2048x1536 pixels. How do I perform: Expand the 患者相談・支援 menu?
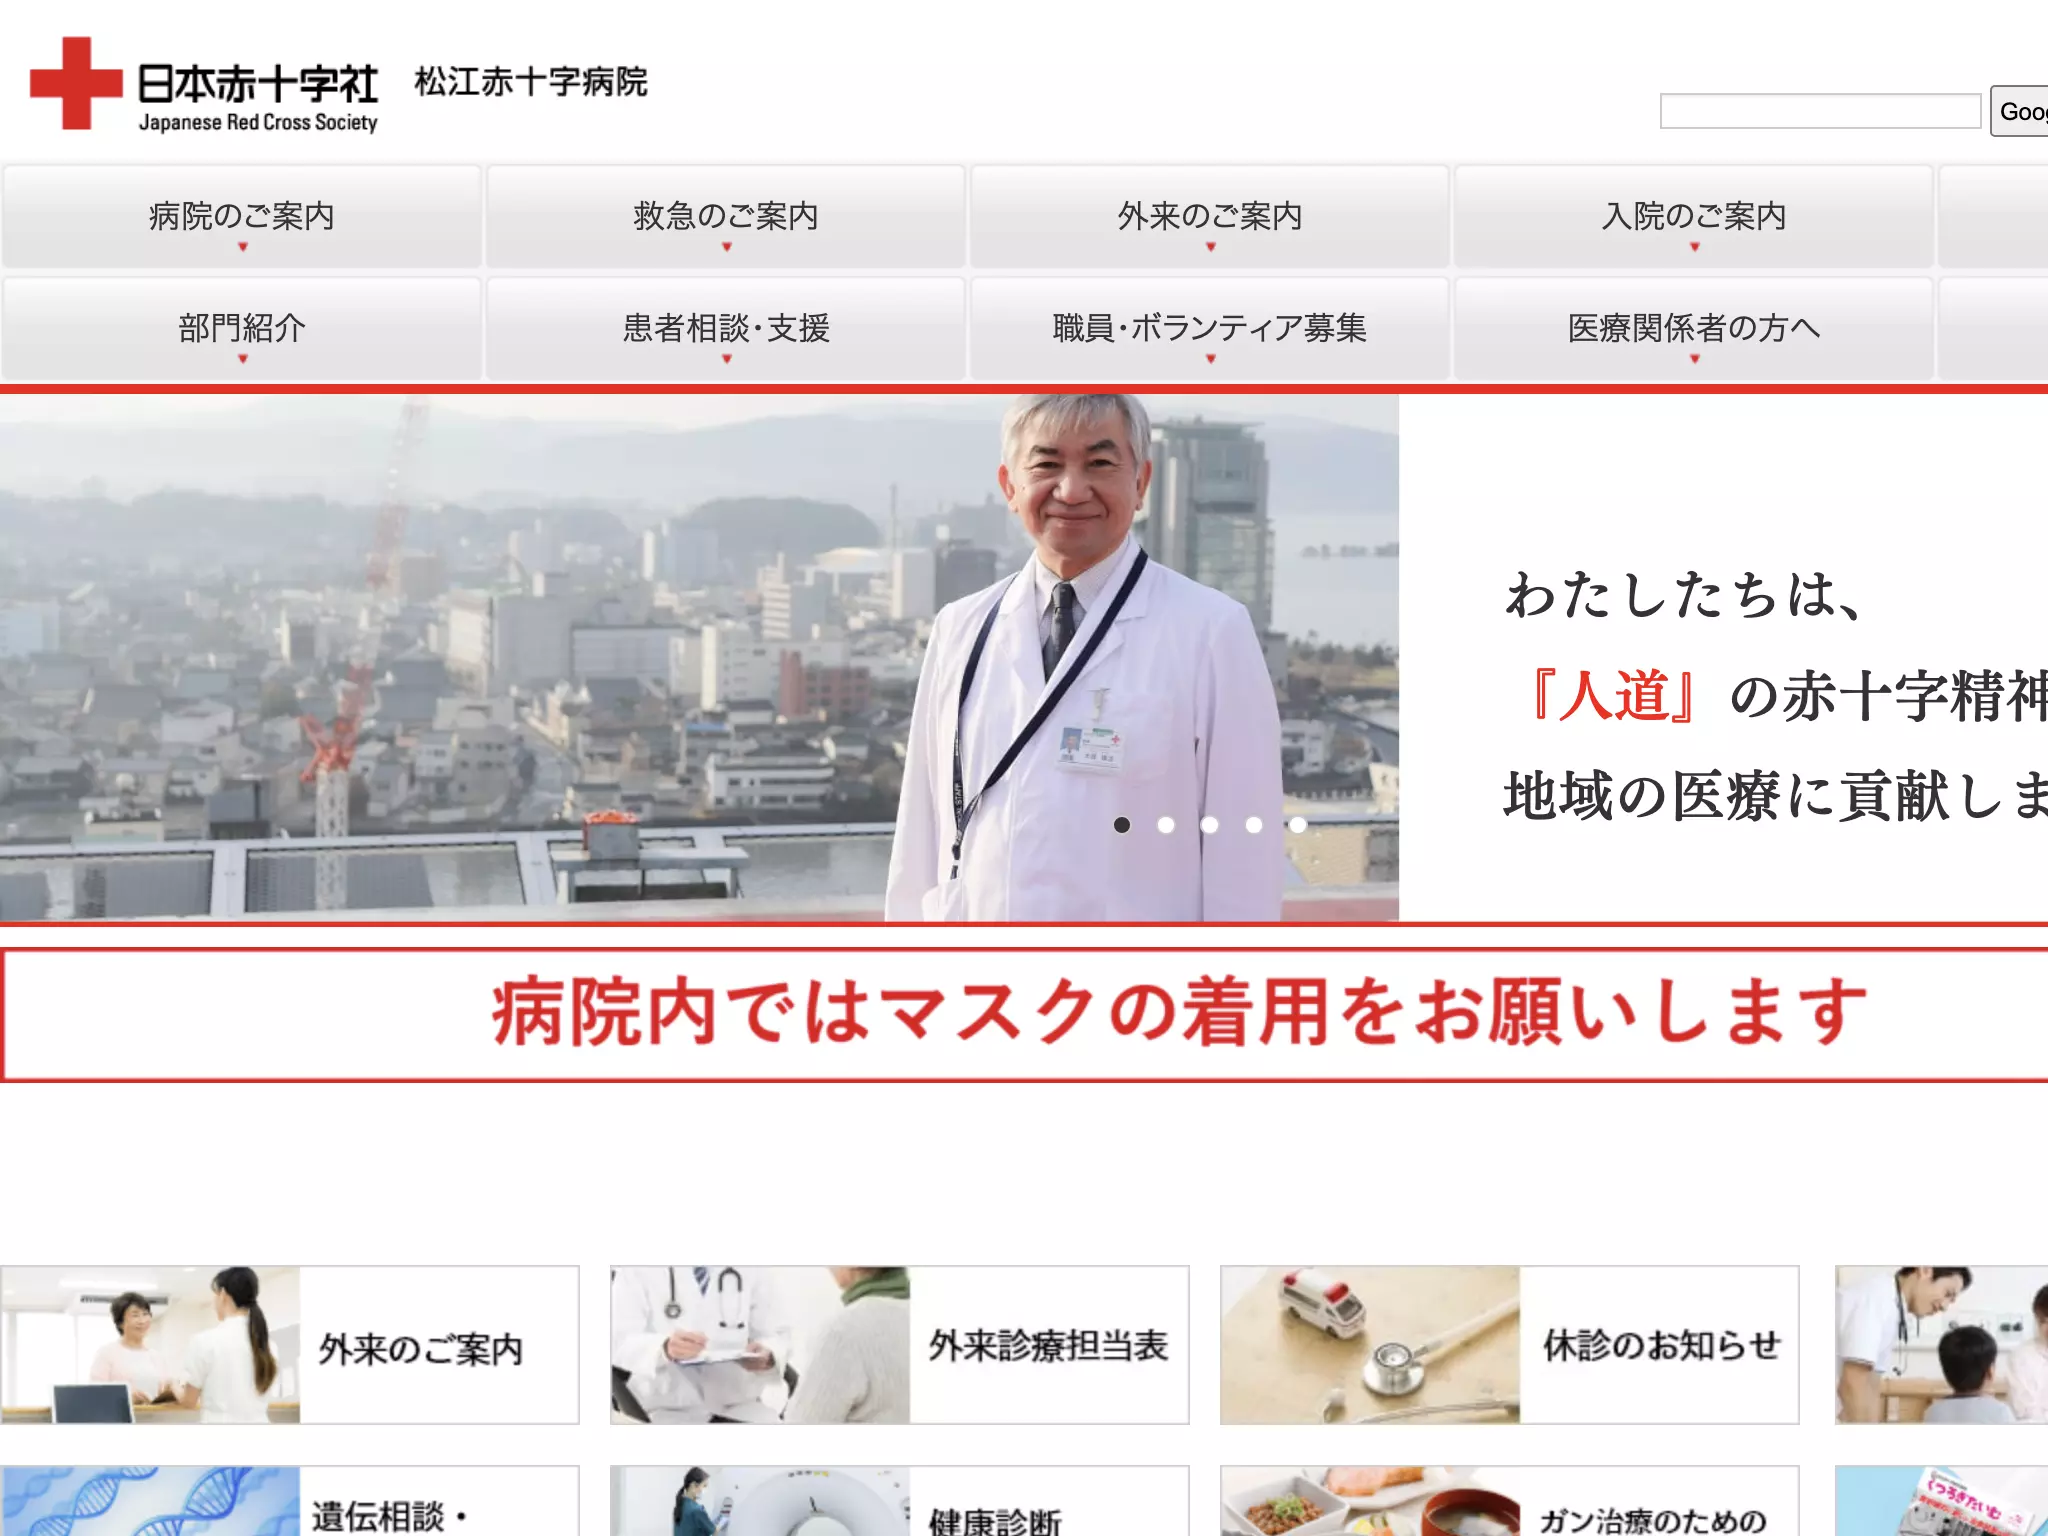(726, 329)
